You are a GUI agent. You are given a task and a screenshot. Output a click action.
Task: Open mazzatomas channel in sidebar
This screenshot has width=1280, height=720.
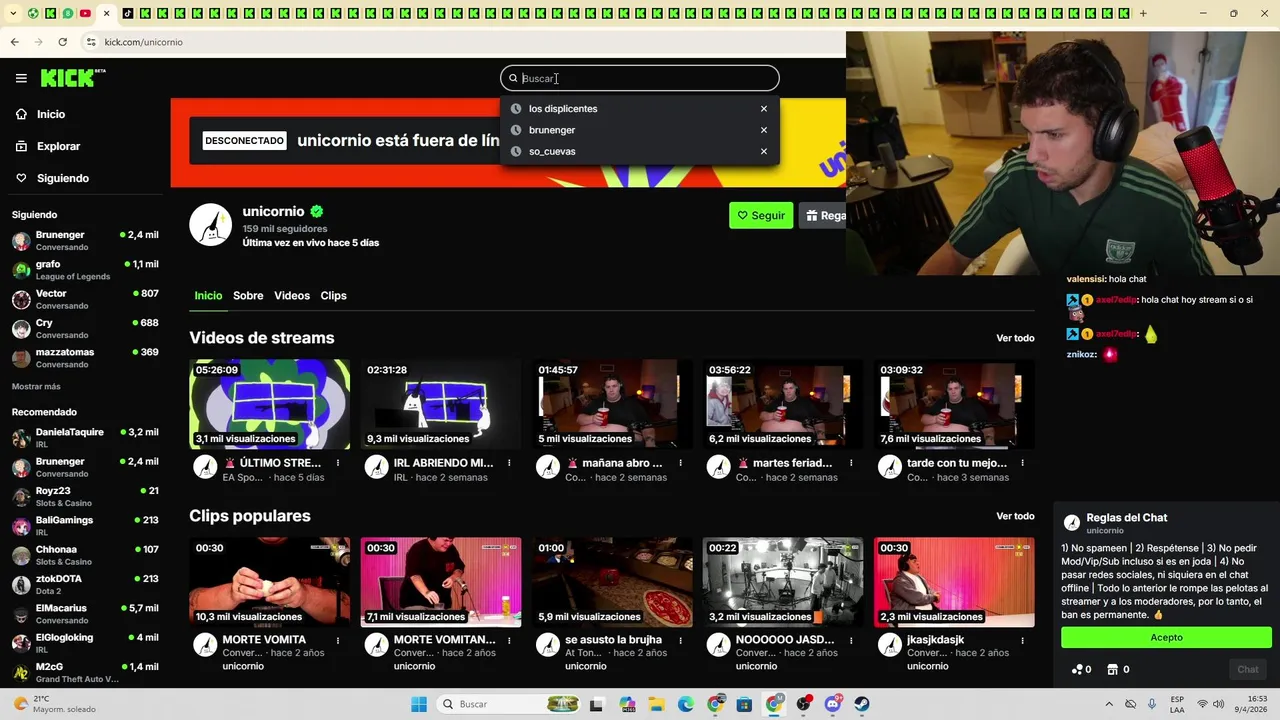coord(85,358)
